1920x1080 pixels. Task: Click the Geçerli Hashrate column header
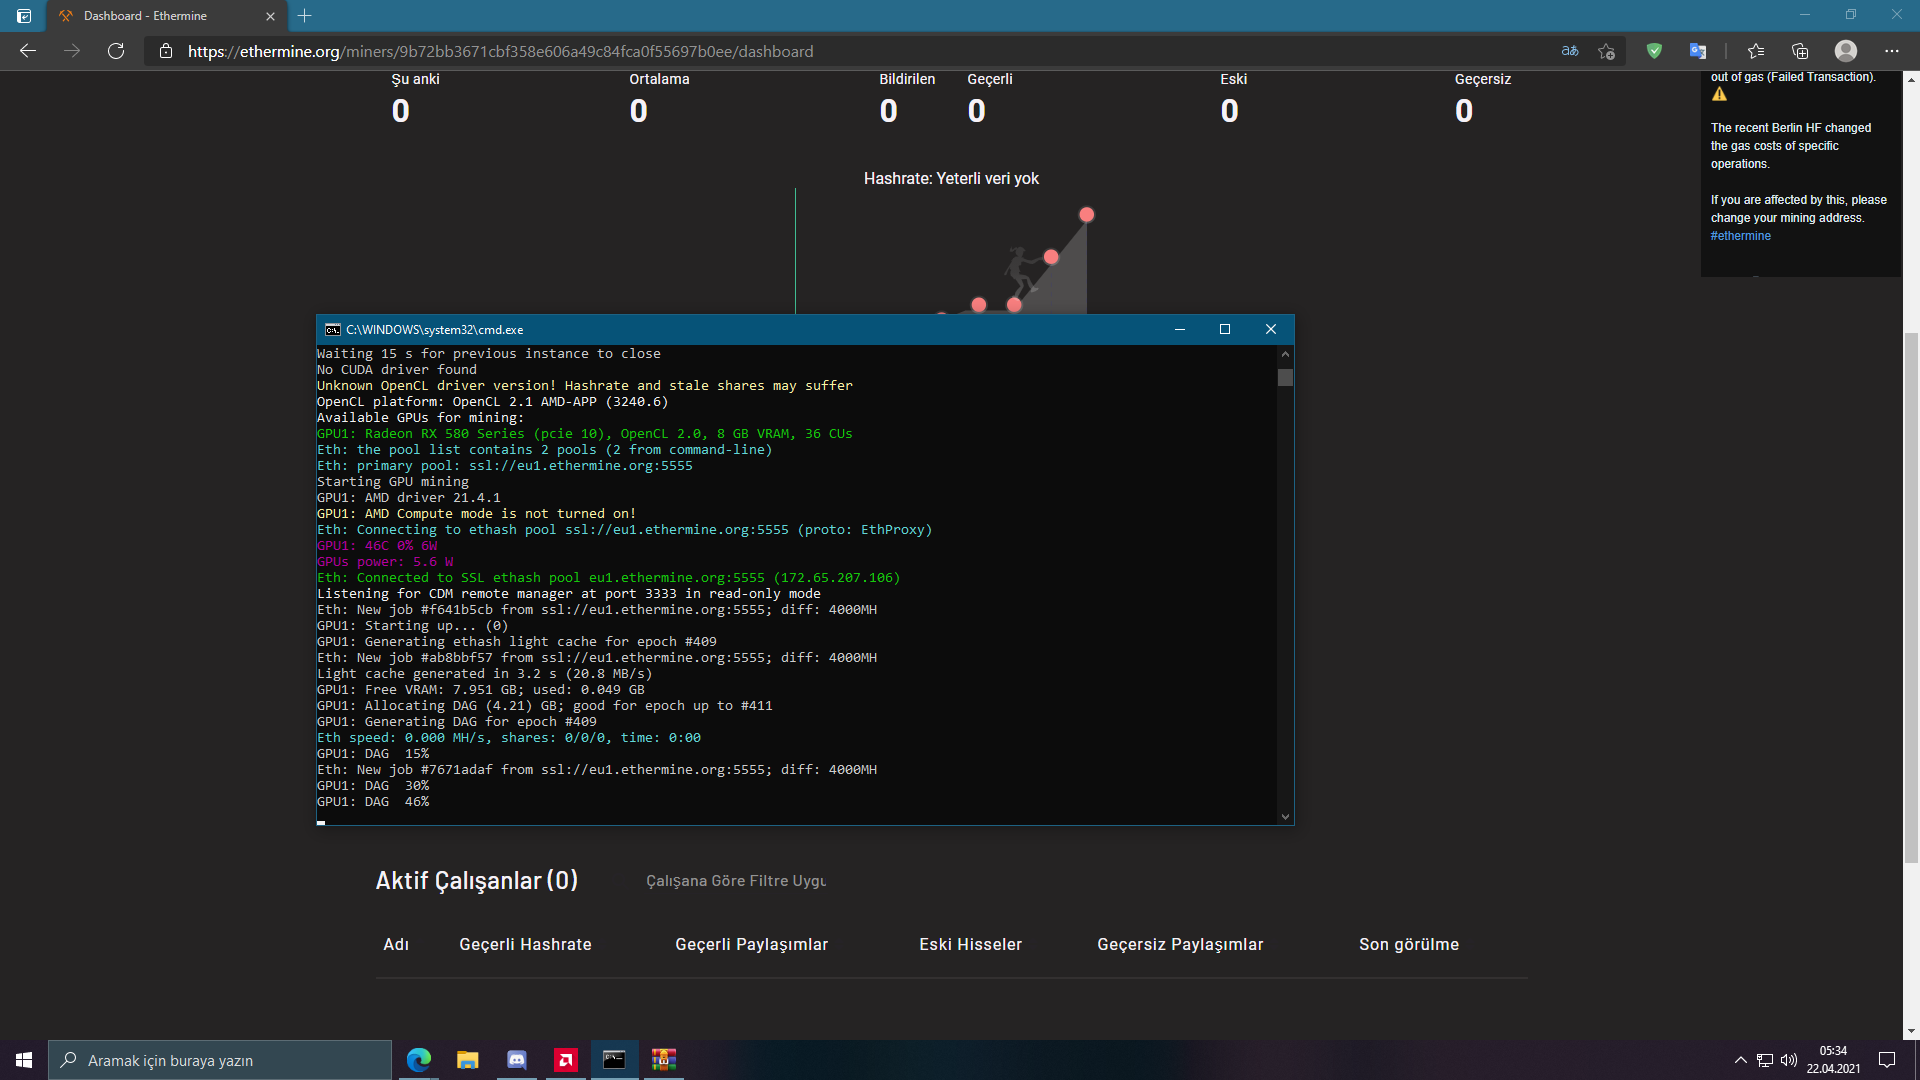[x=525, y=945]
